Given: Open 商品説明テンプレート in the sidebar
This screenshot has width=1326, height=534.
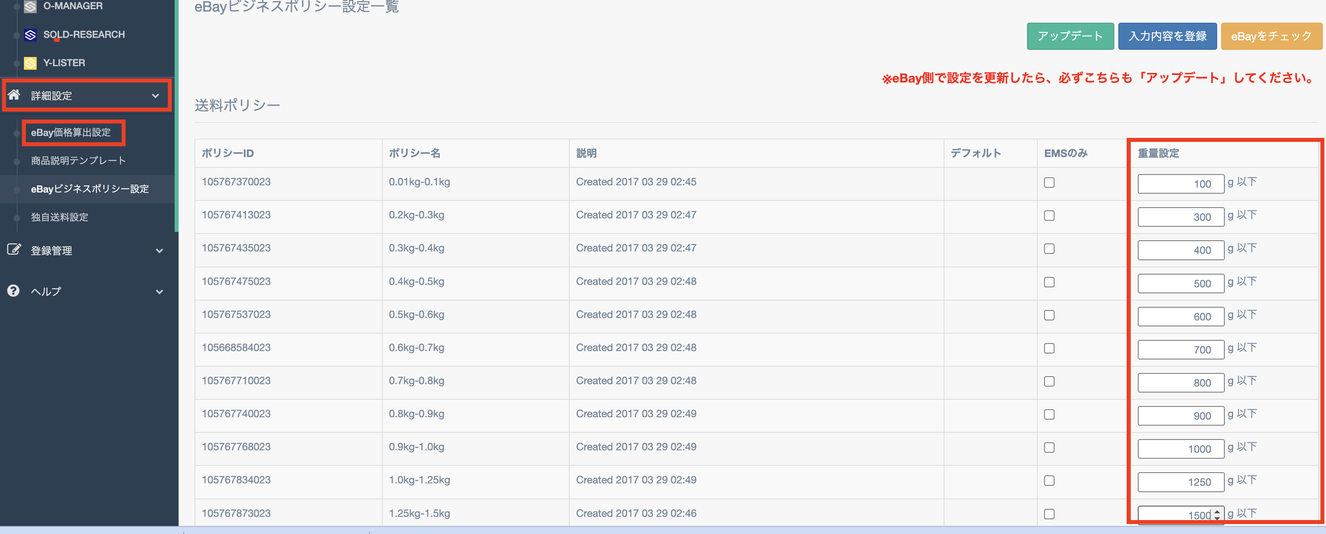Looking at the screenshot, I should [x=78, y=160].
